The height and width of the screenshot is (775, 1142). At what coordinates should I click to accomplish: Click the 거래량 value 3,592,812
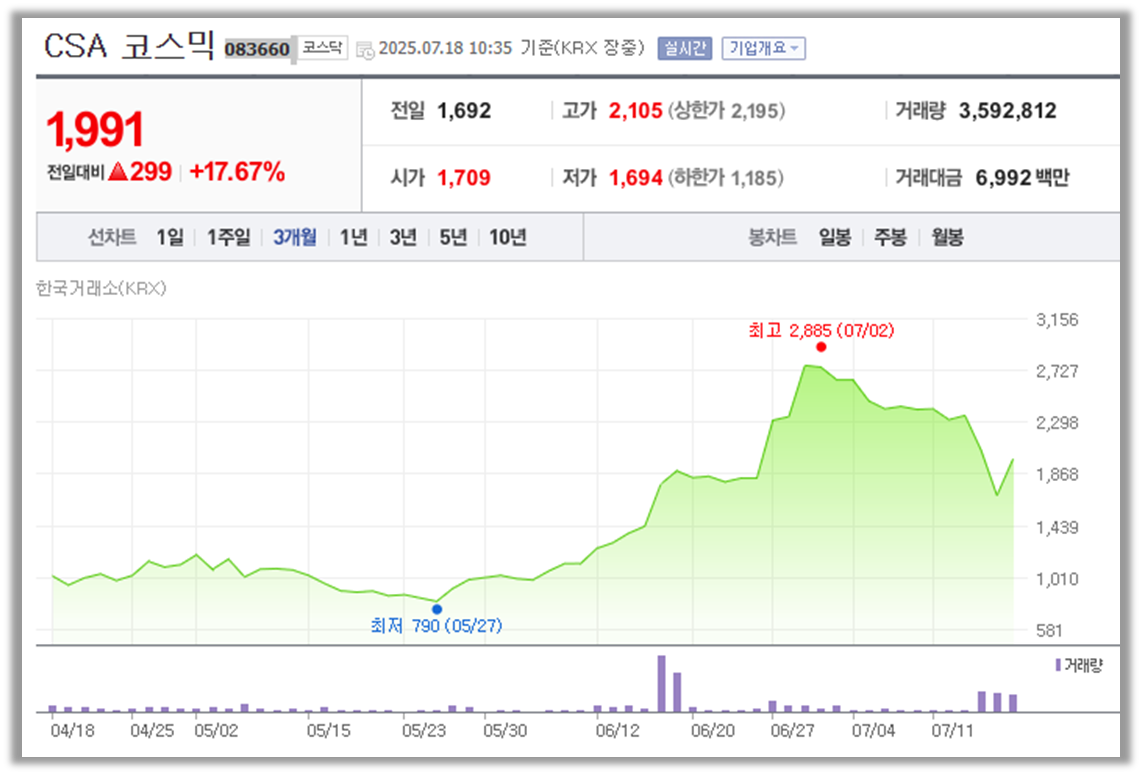[1007, 111]
